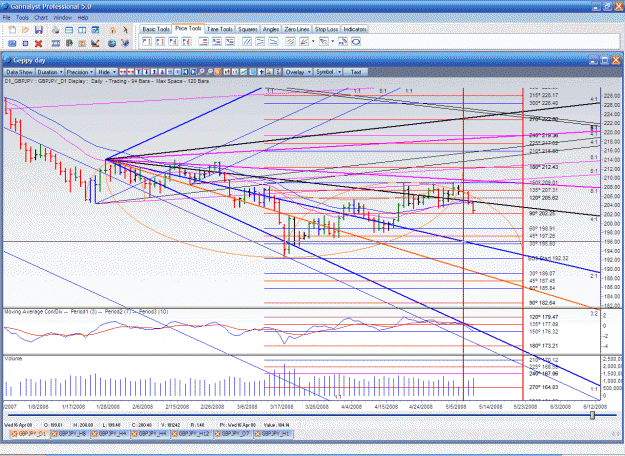Click the 315° 228.17 price level label
The height and width of the screenshot is (456, 625).
coord(543,96)
